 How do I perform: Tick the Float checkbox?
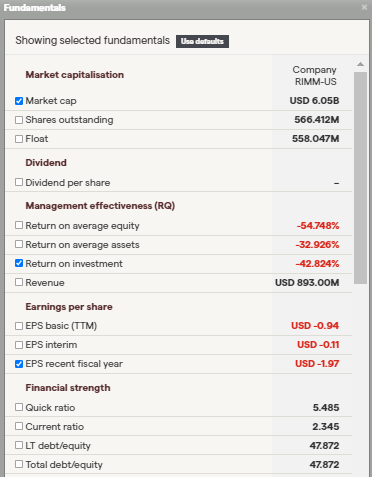pyautogui.click(x=19, y=139)
